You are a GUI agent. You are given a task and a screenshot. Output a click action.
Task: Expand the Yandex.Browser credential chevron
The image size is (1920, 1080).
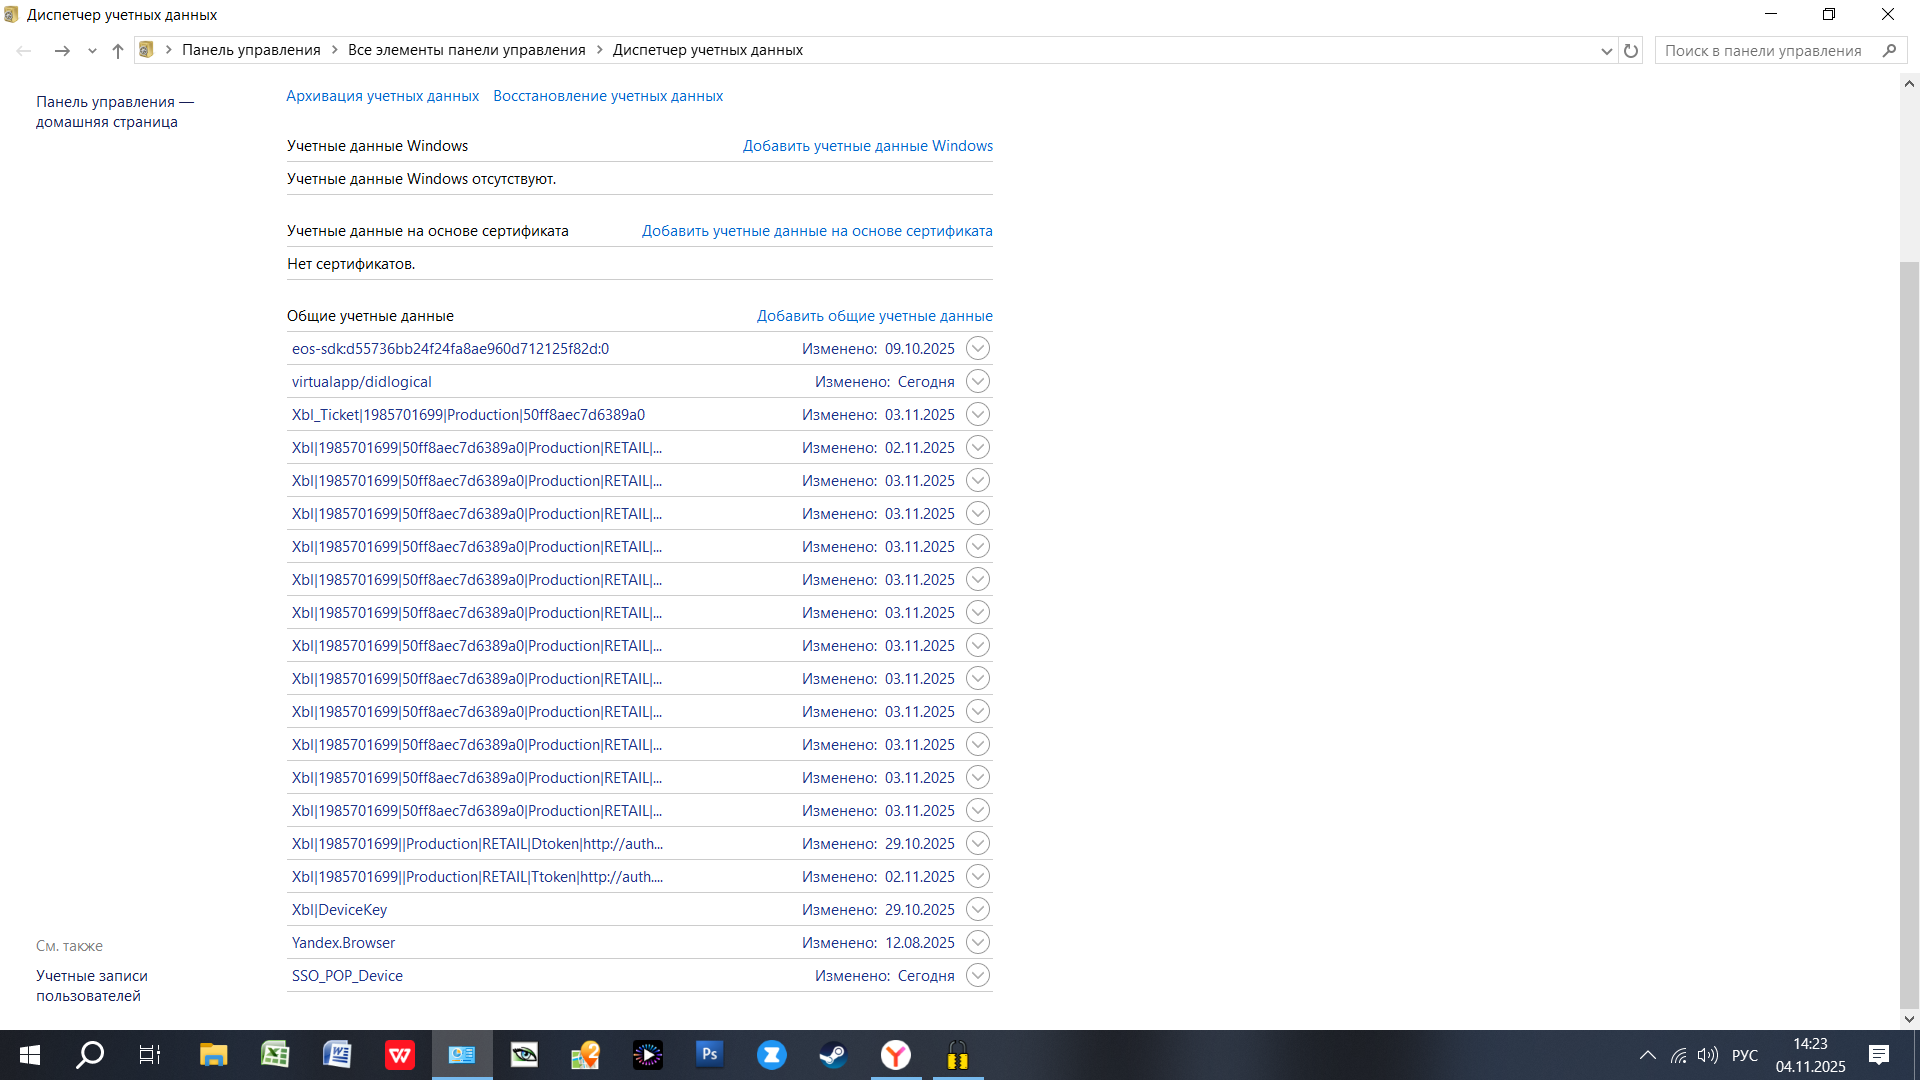tap(978, 942)
